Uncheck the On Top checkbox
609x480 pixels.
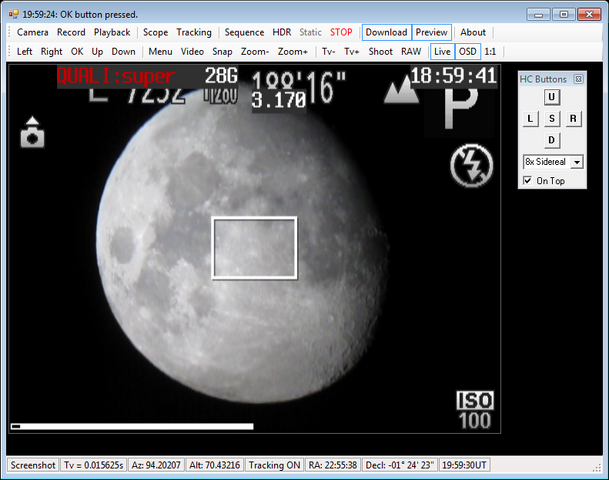click(x=527, y=181)
